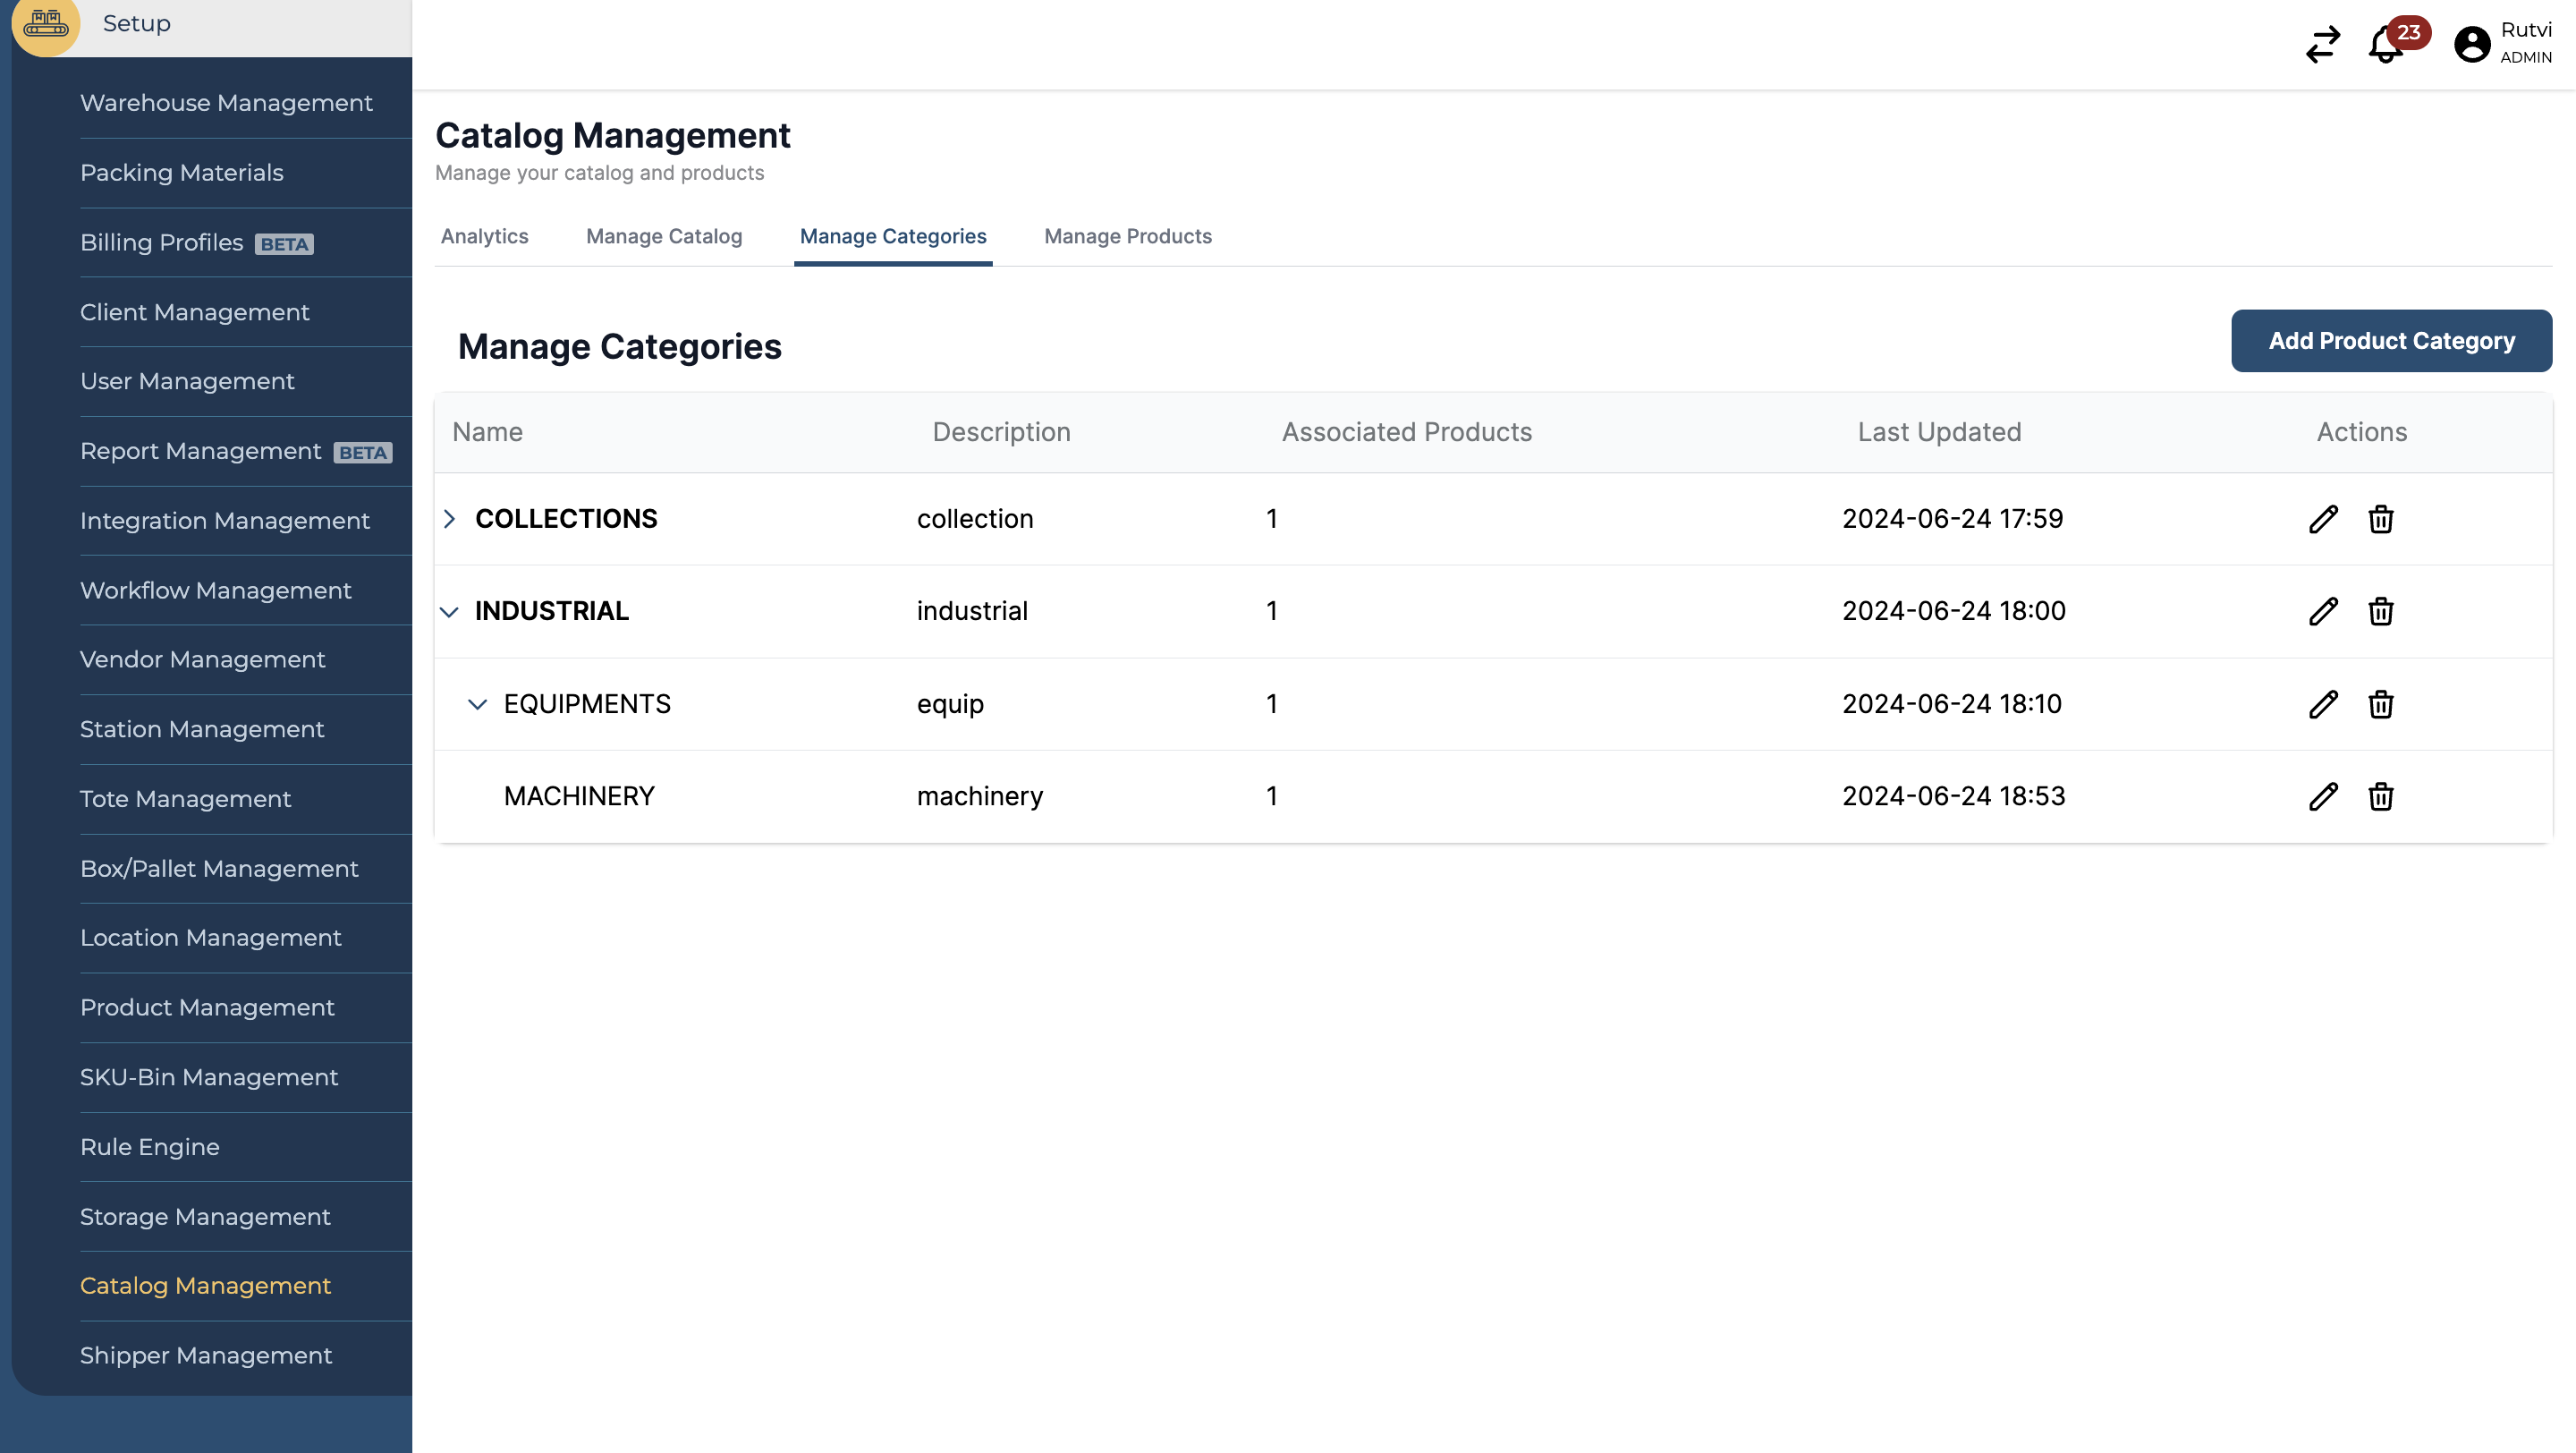Collapse the EQUIPMENTS category
Screen dimensions: 2576x1453
tap(477, 704)
